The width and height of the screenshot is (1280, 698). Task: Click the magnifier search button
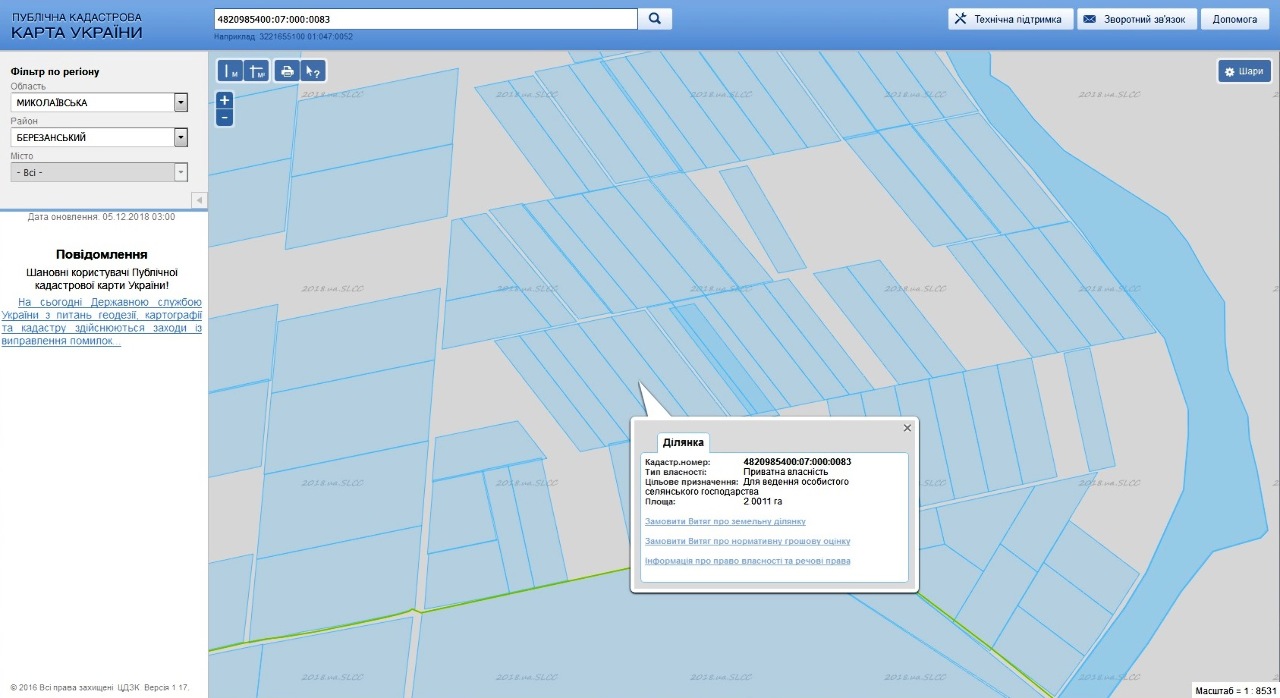coord(655,19)
